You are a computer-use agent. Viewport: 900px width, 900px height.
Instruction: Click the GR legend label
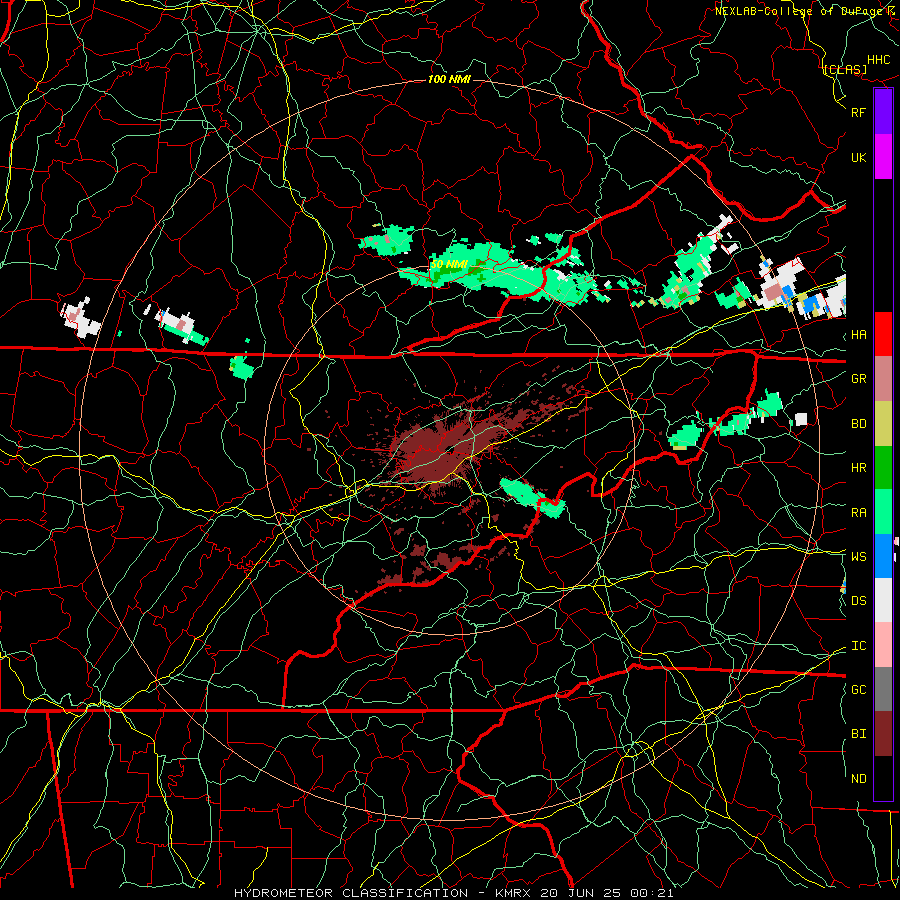coord(858,379)
